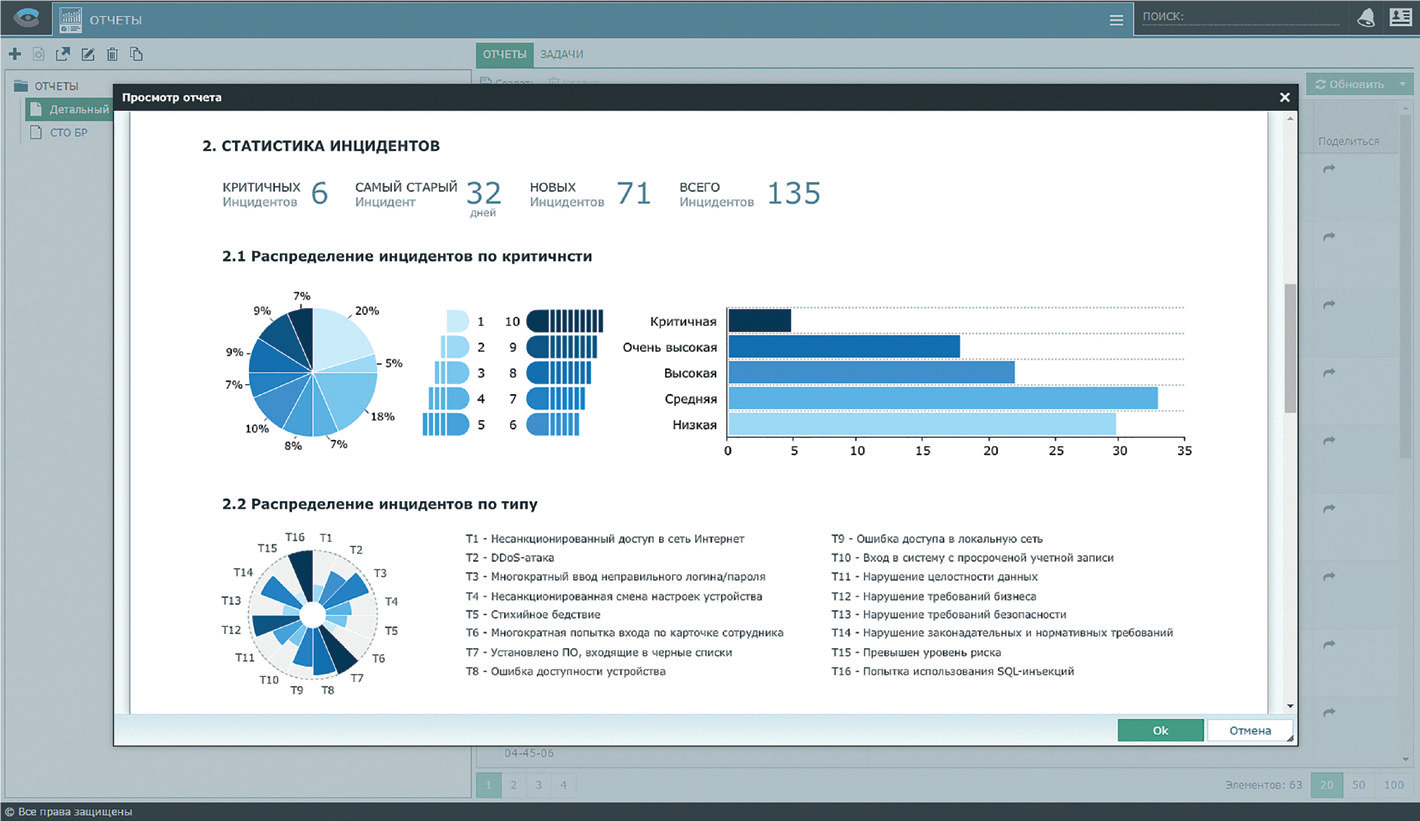
Task: Click the Средняя bar in the severity chart
Action: [942, 399]
